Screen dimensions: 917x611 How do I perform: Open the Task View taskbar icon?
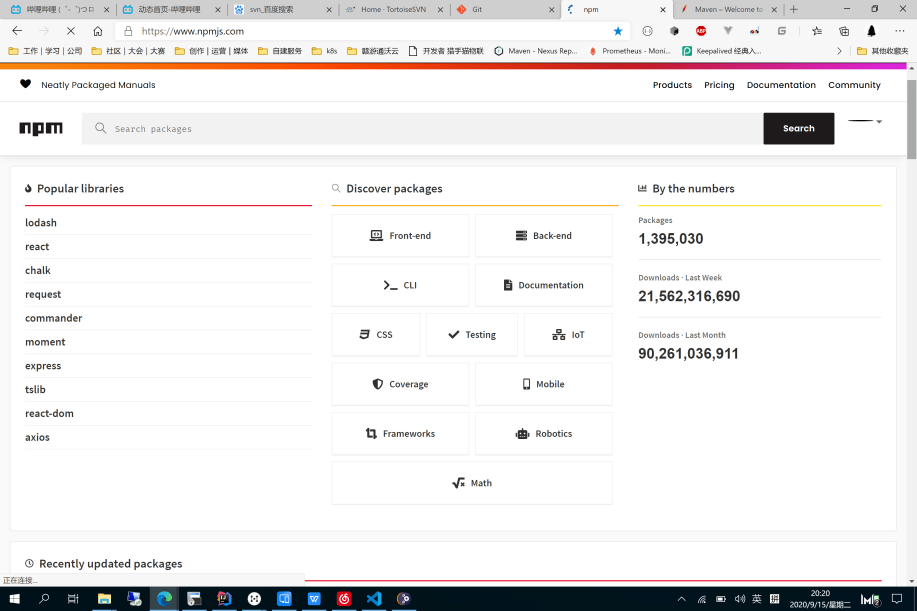tap(73, 599)
